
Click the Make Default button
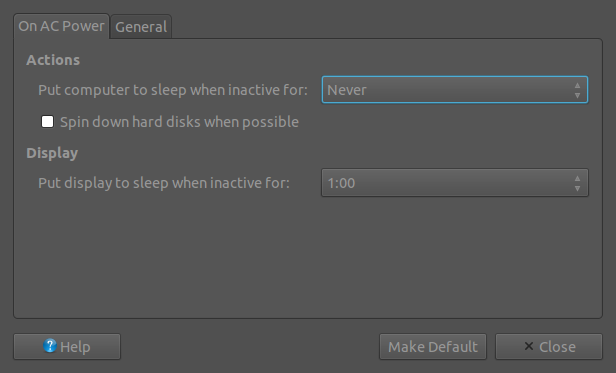433,346
